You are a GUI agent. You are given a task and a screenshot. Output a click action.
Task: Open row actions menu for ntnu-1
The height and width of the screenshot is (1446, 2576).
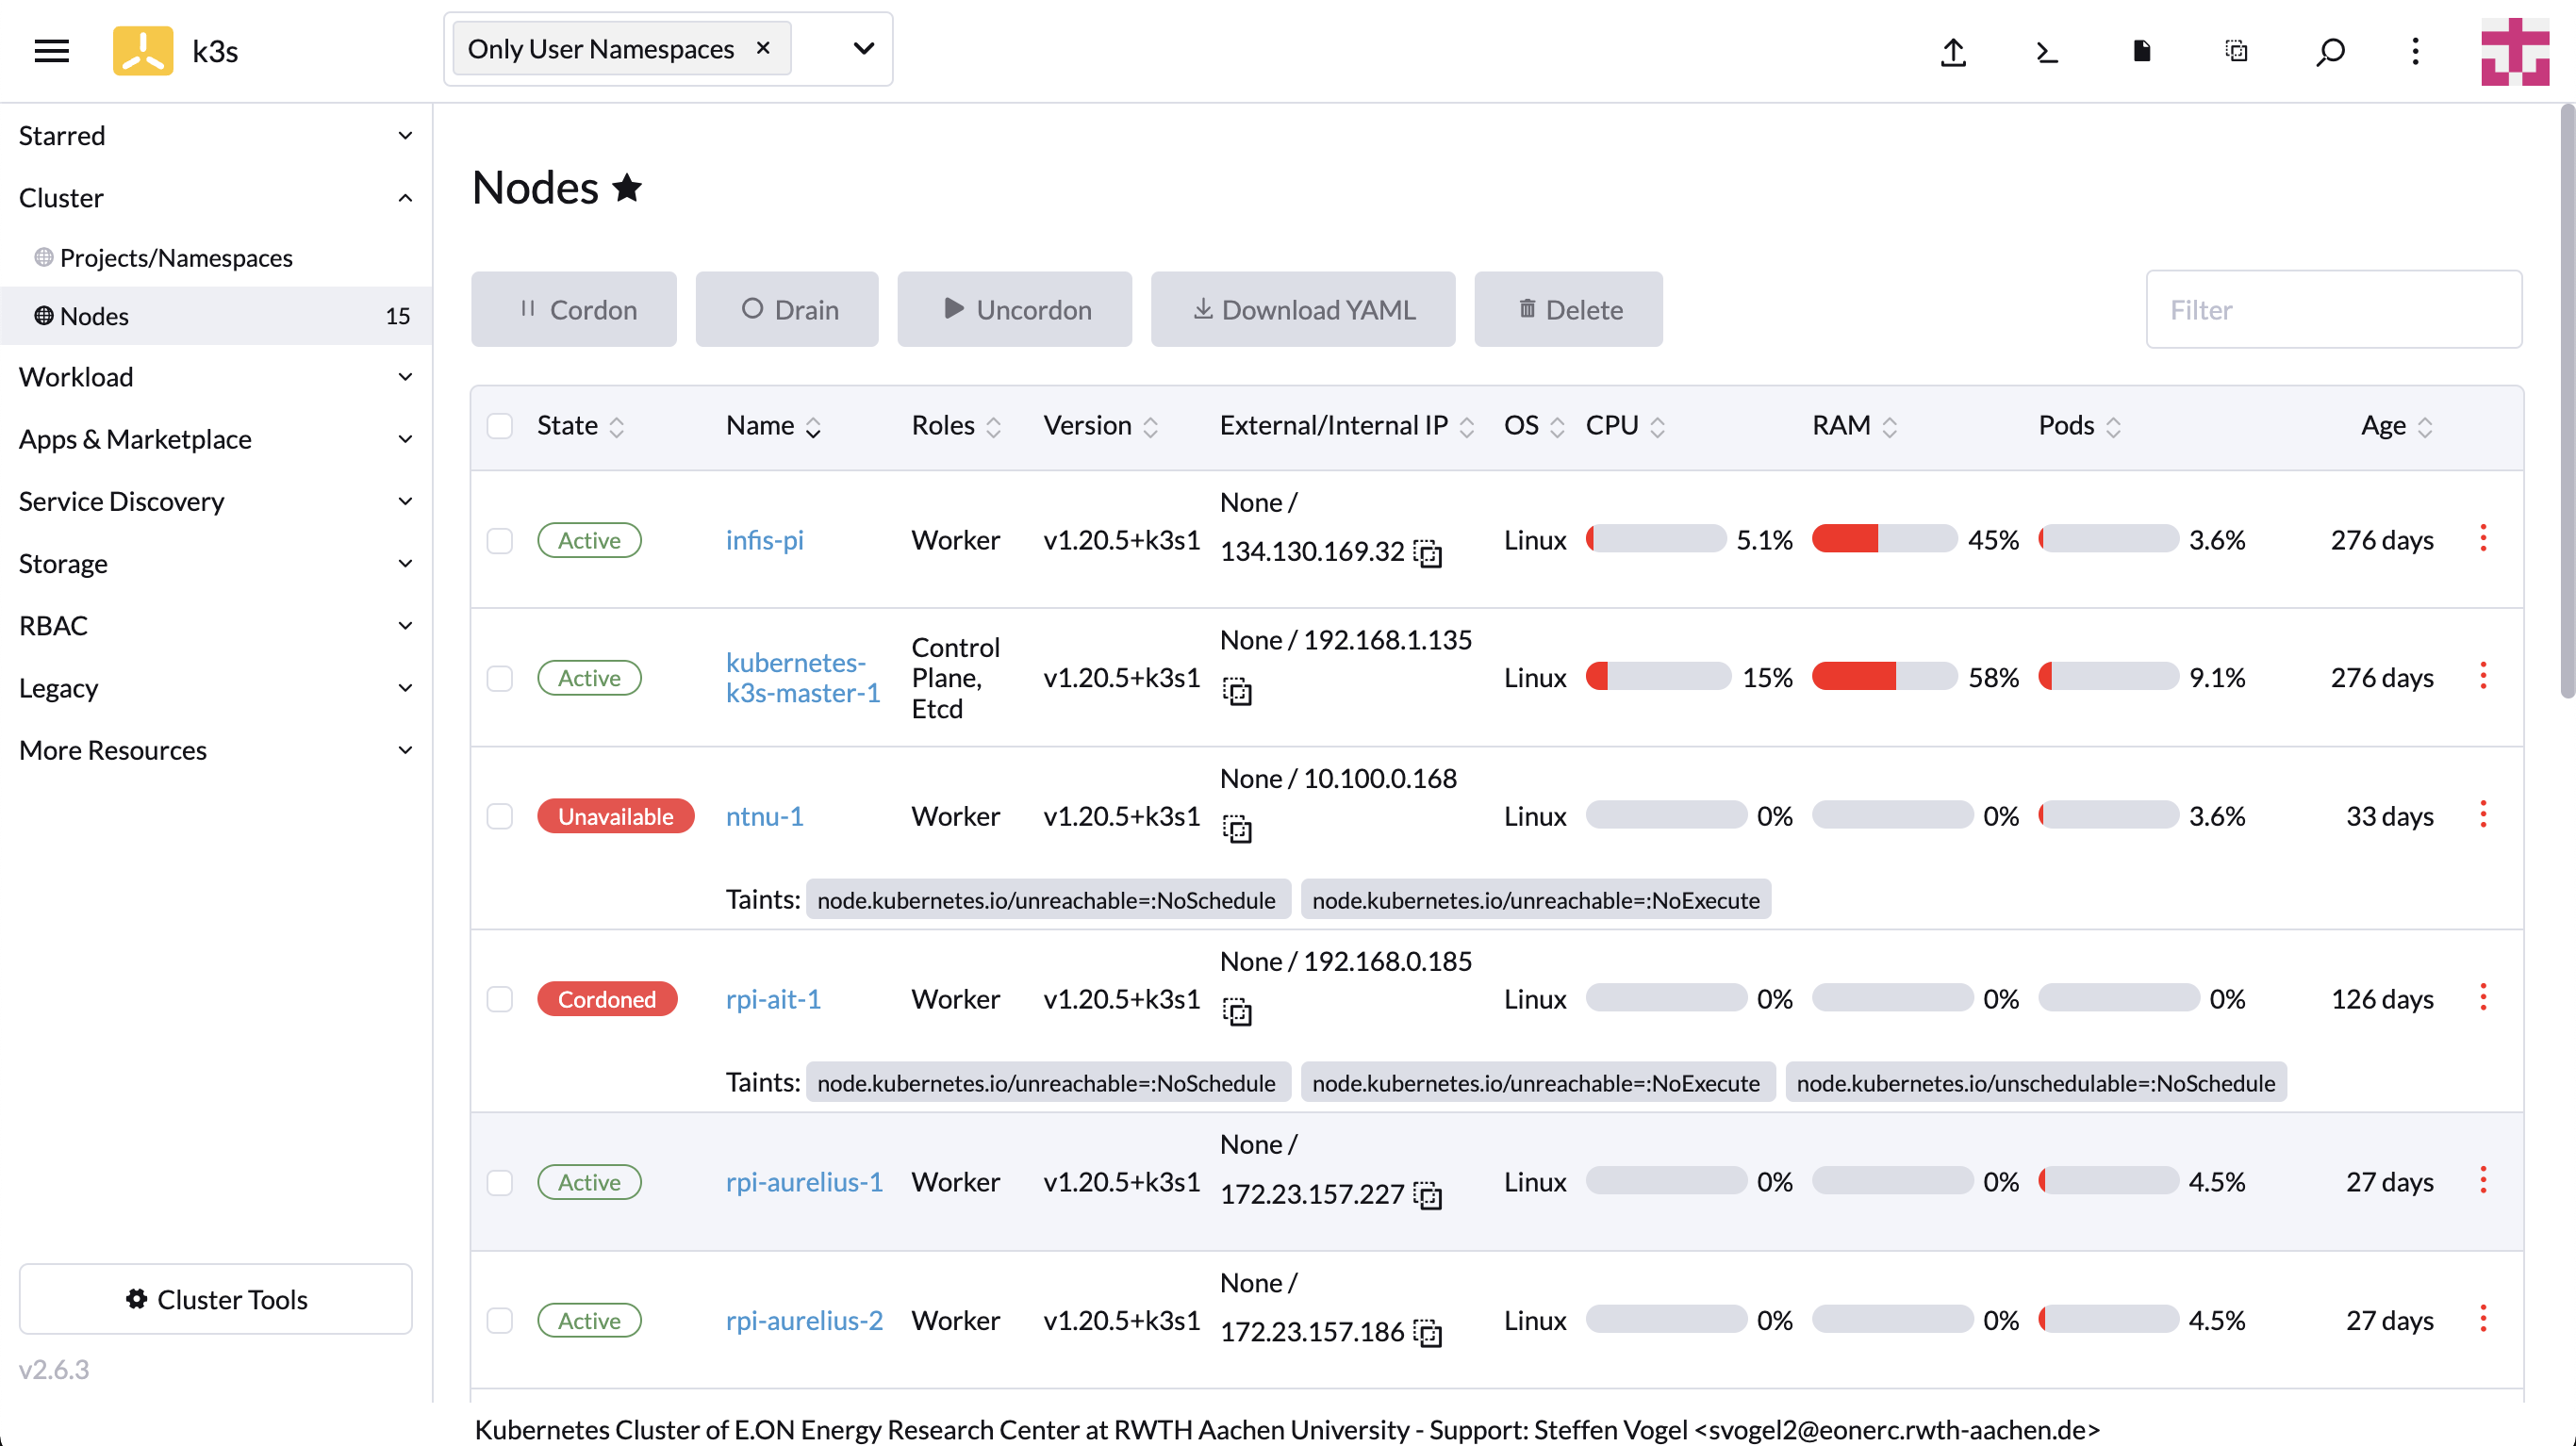tap(2483, 814)
